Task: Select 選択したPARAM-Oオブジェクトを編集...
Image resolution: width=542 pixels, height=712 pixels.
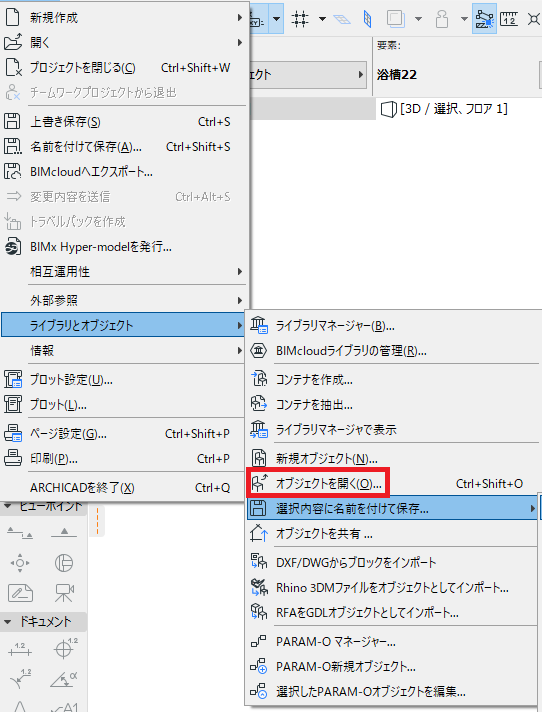Action: [393, 692]
